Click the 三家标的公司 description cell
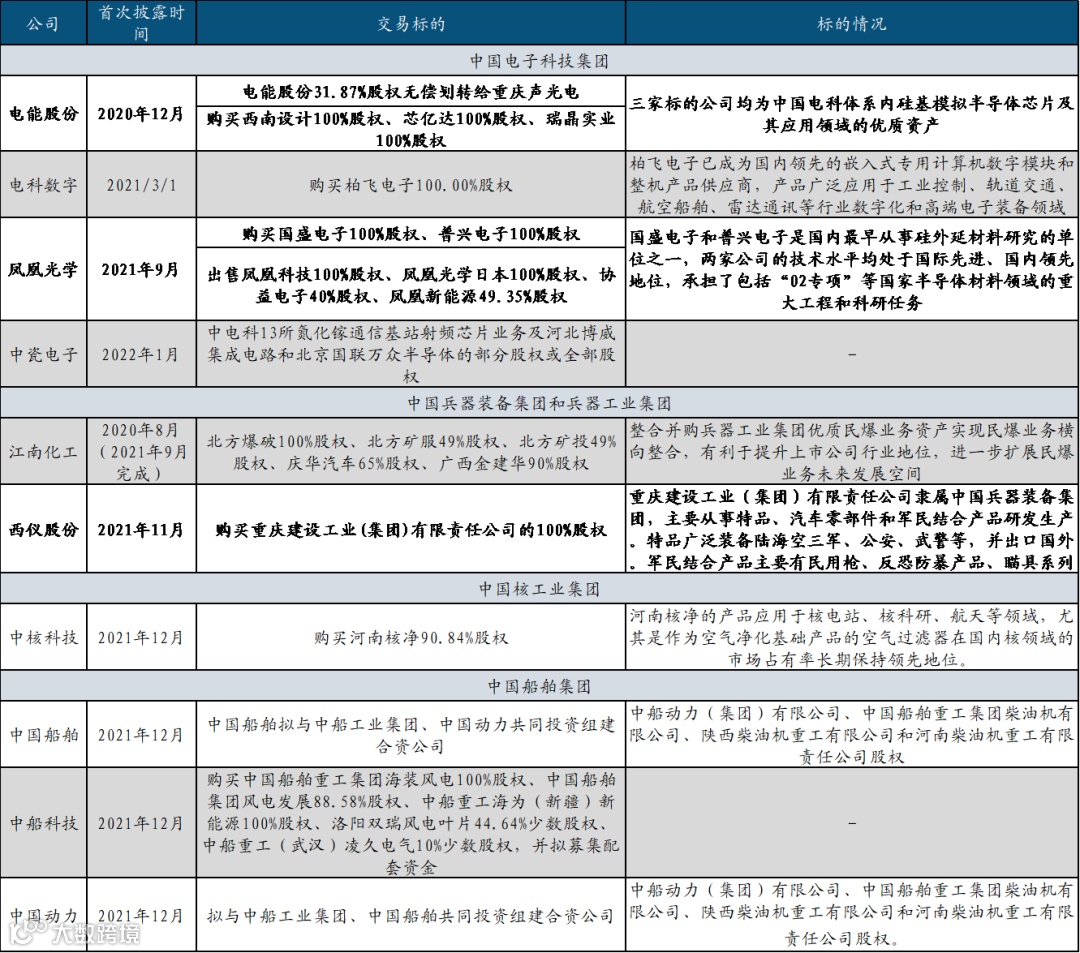 point(852,114)
